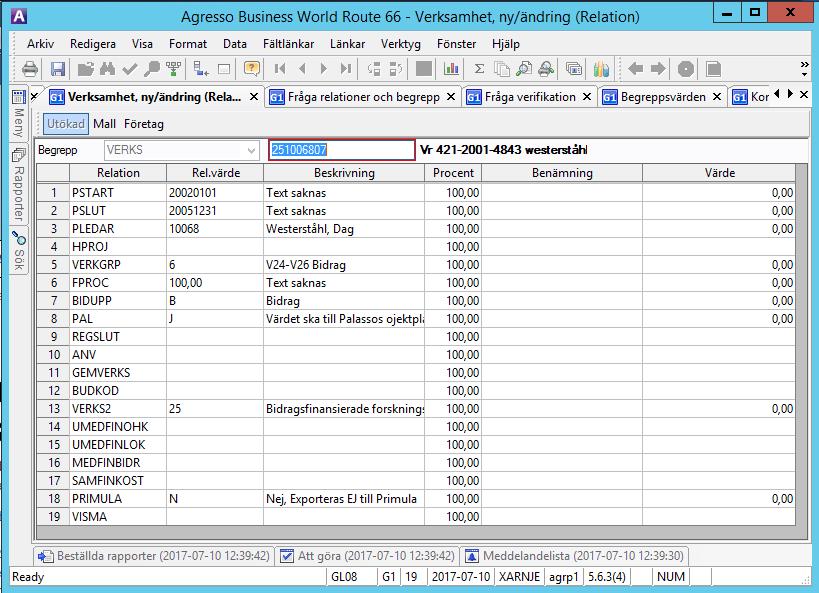Image resolution: width=819 pixels, height=593 pixels.
Task: Switch to Fråga relationer och begrepp tab
Action: [364, 97]
